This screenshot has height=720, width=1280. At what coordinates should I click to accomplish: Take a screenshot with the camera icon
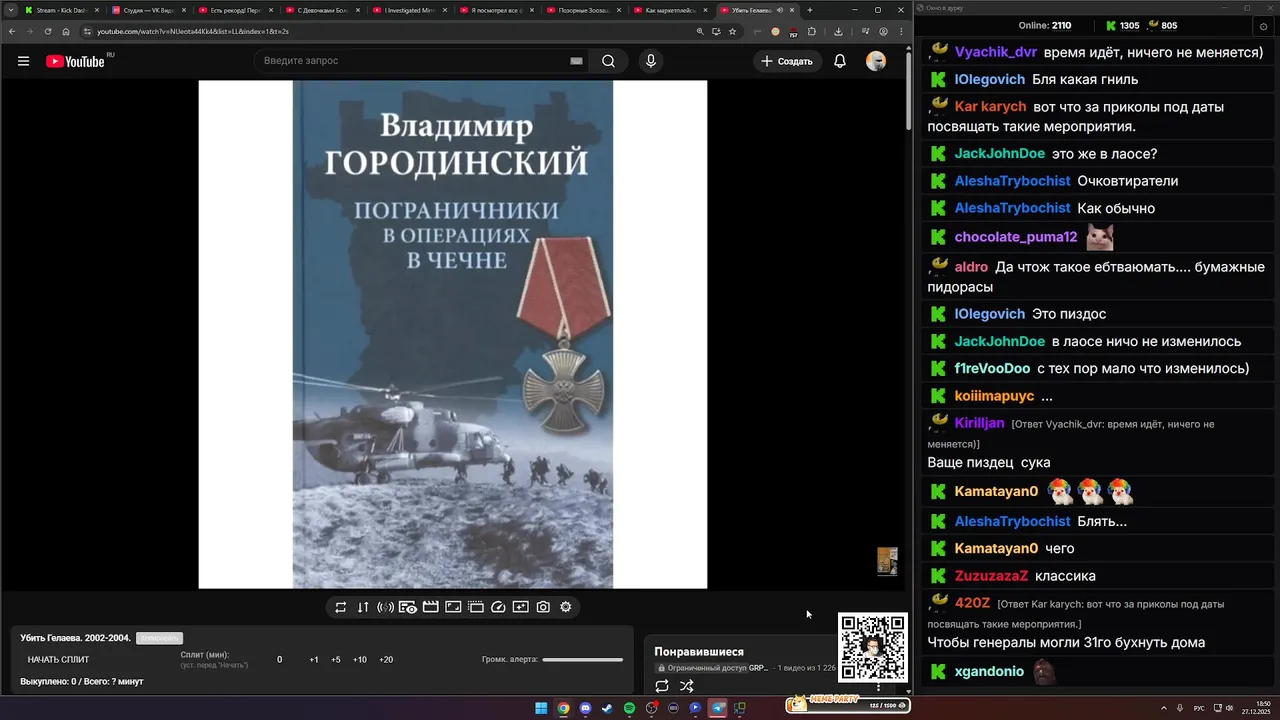(x=543, y=607)
